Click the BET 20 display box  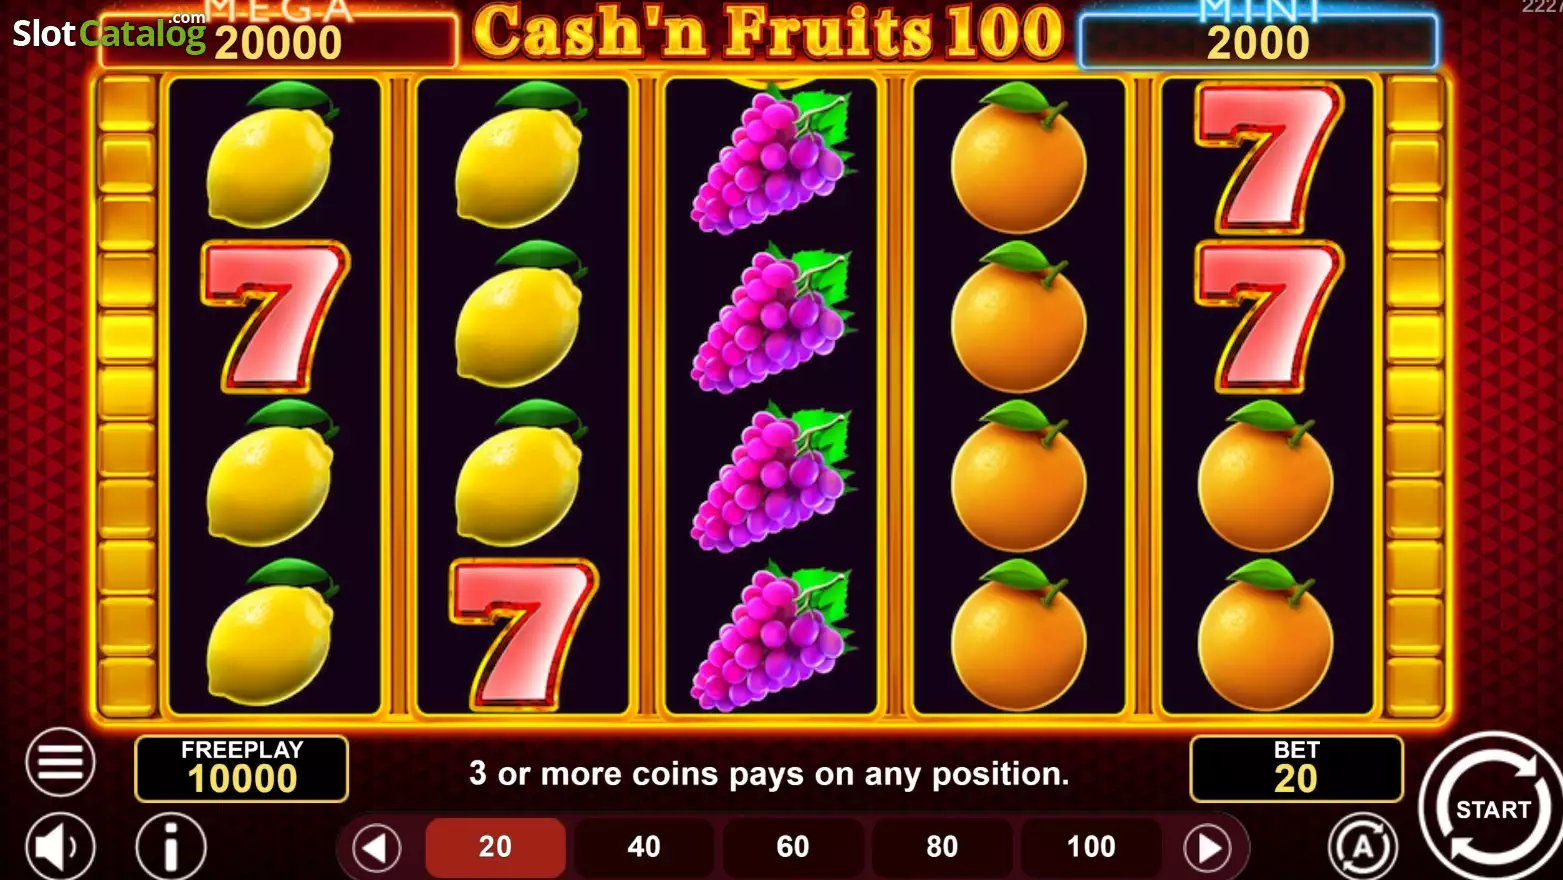[x=1296, y=769]
